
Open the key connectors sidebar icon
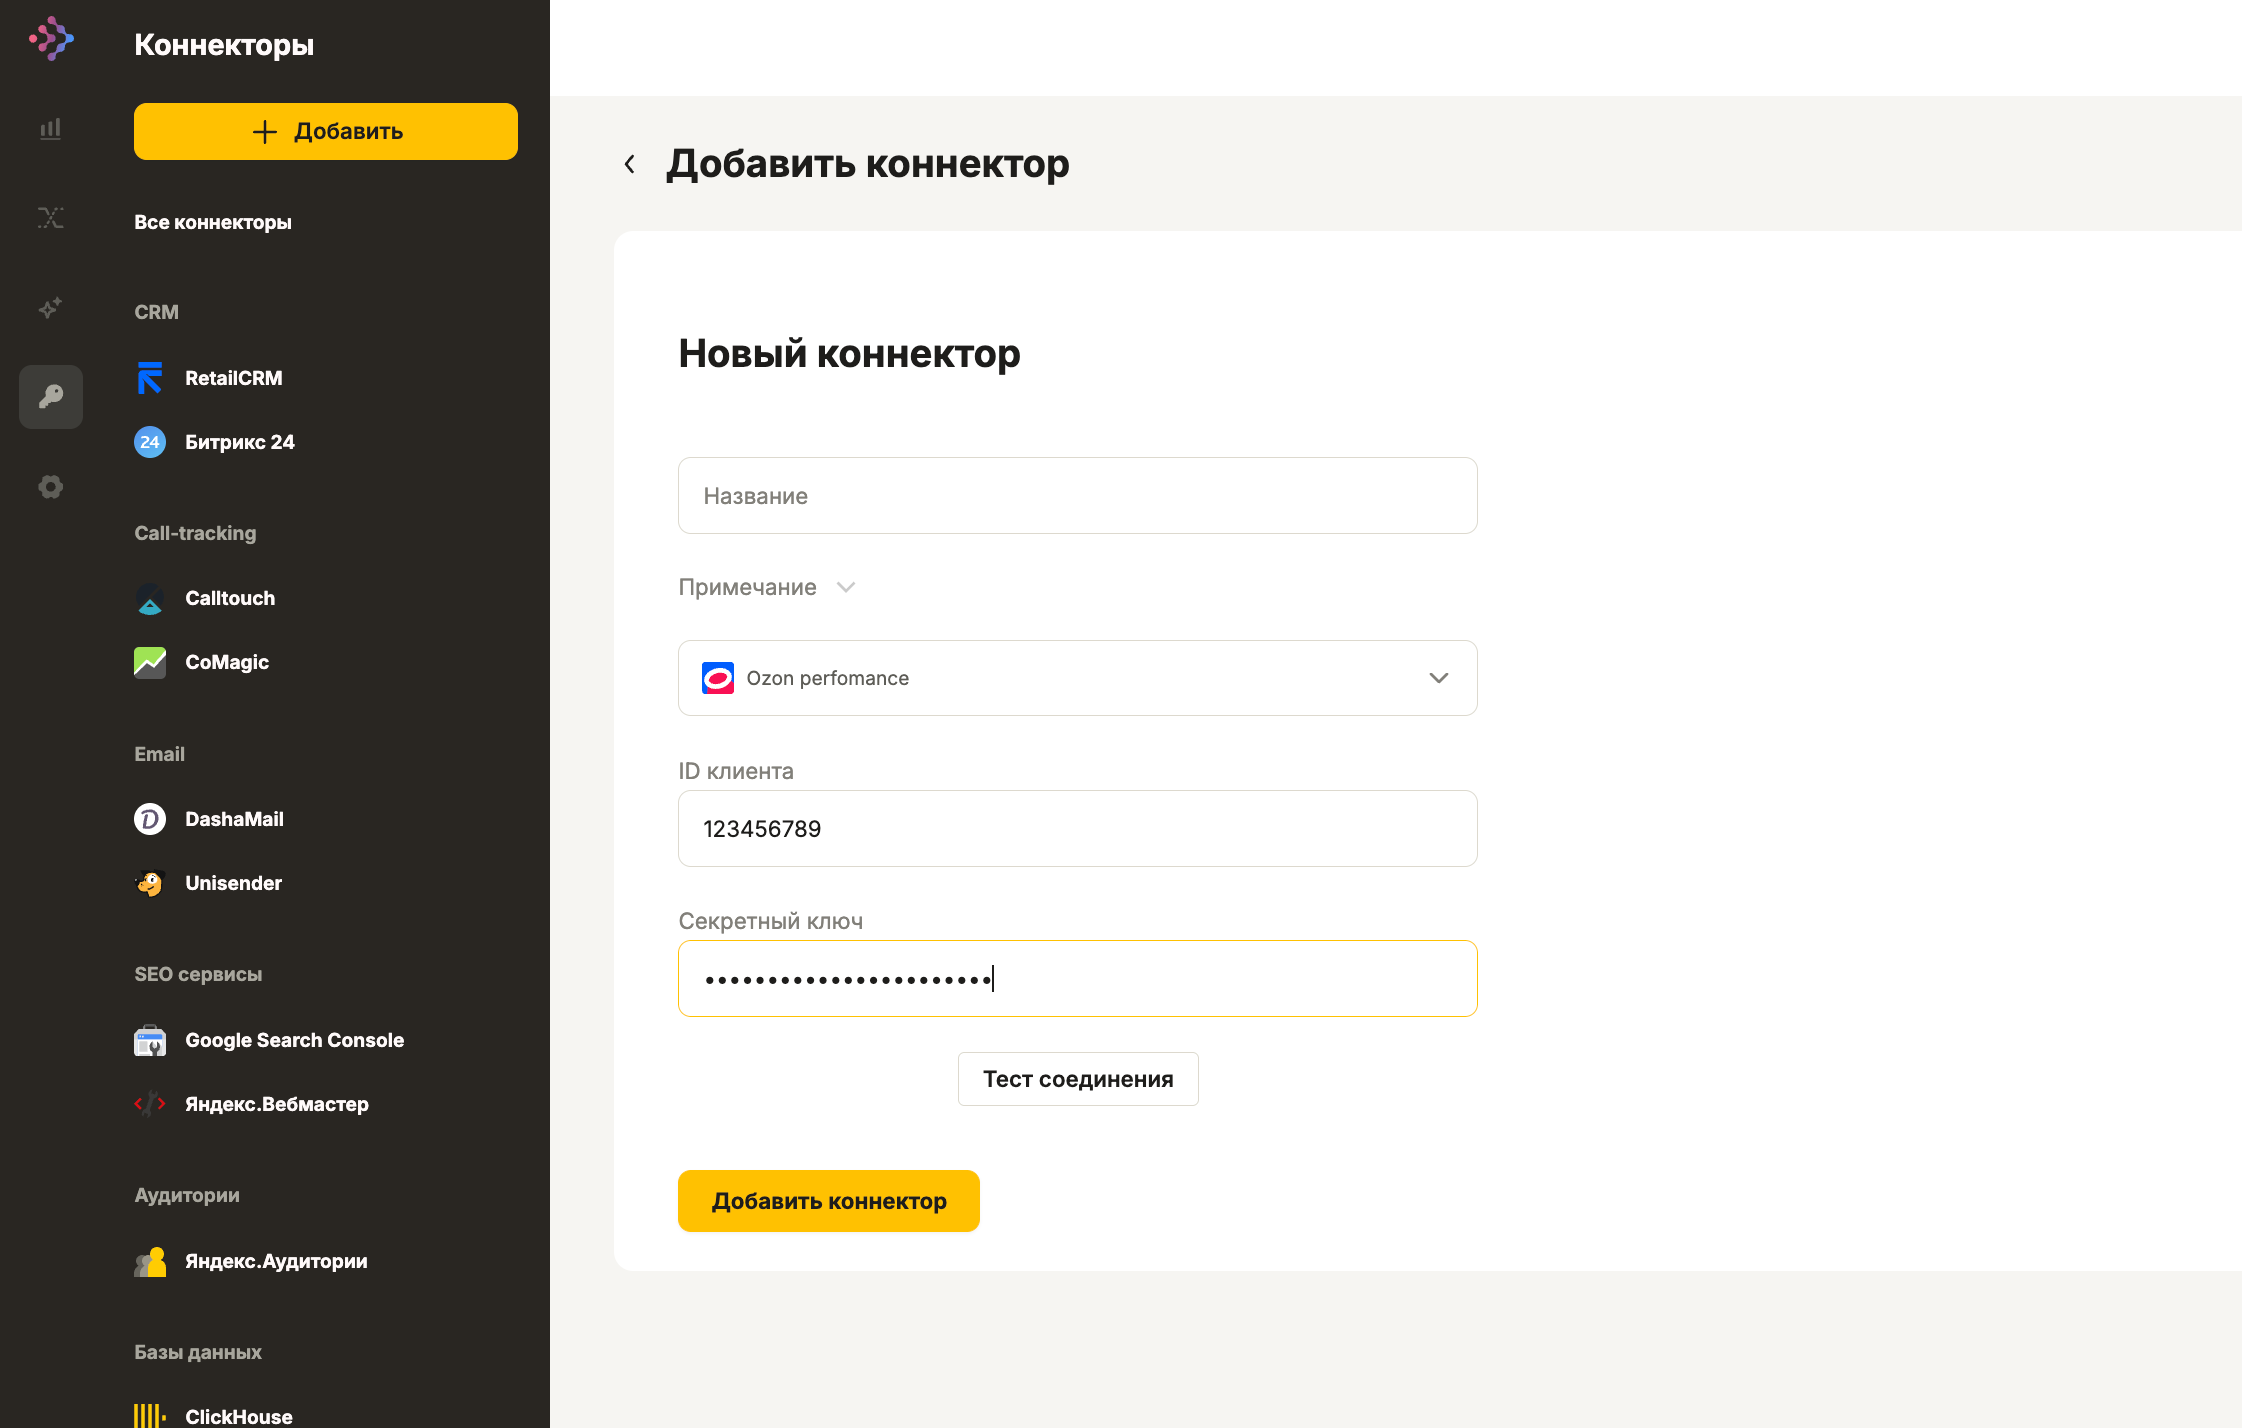[51, 397]
